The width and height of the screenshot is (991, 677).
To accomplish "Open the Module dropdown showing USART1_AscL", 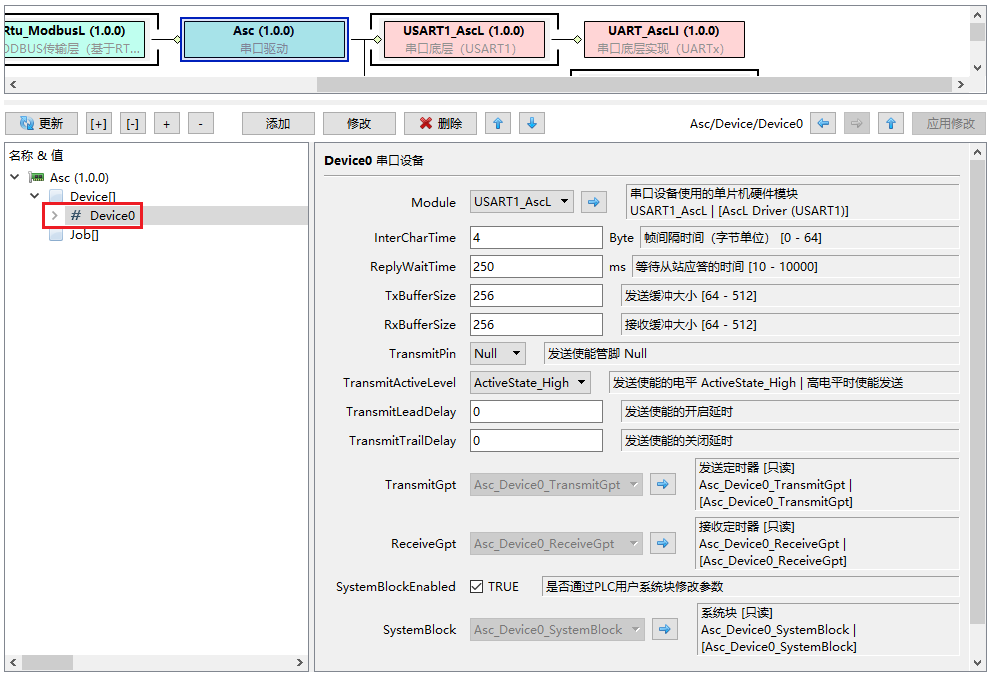I will point(522,202).
